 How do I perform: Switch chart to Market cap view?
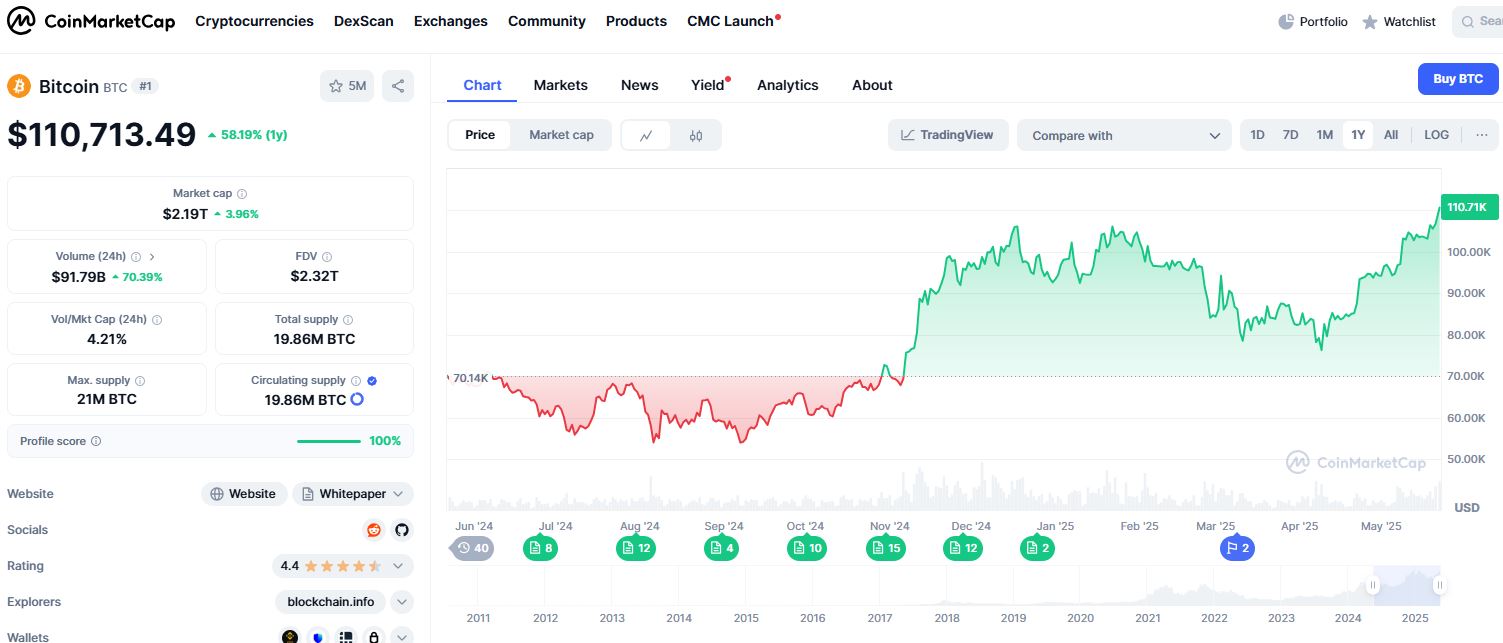tap(561, 135)
